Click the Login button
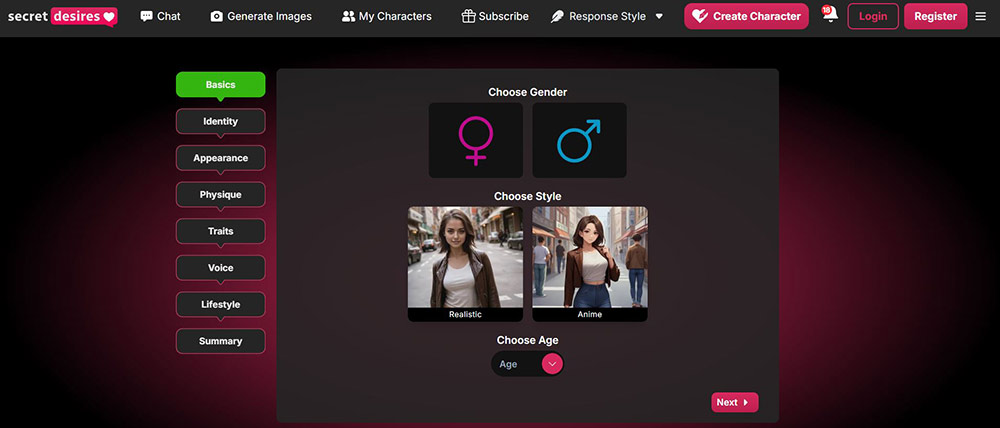Viewport: 1000px width, 428px height. (872, 16)
